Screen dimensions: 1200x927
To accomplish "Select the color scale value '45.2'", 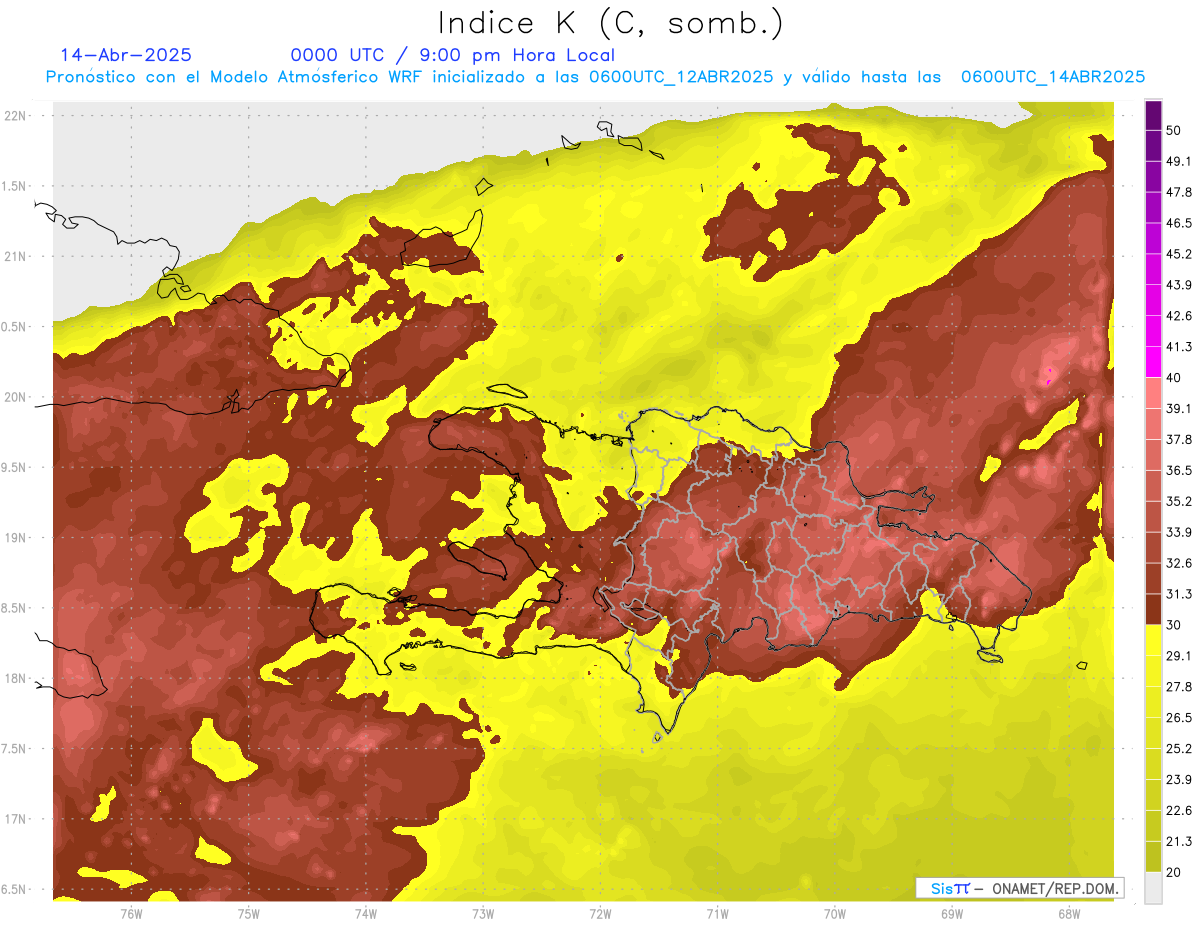I will point(1179,254).
